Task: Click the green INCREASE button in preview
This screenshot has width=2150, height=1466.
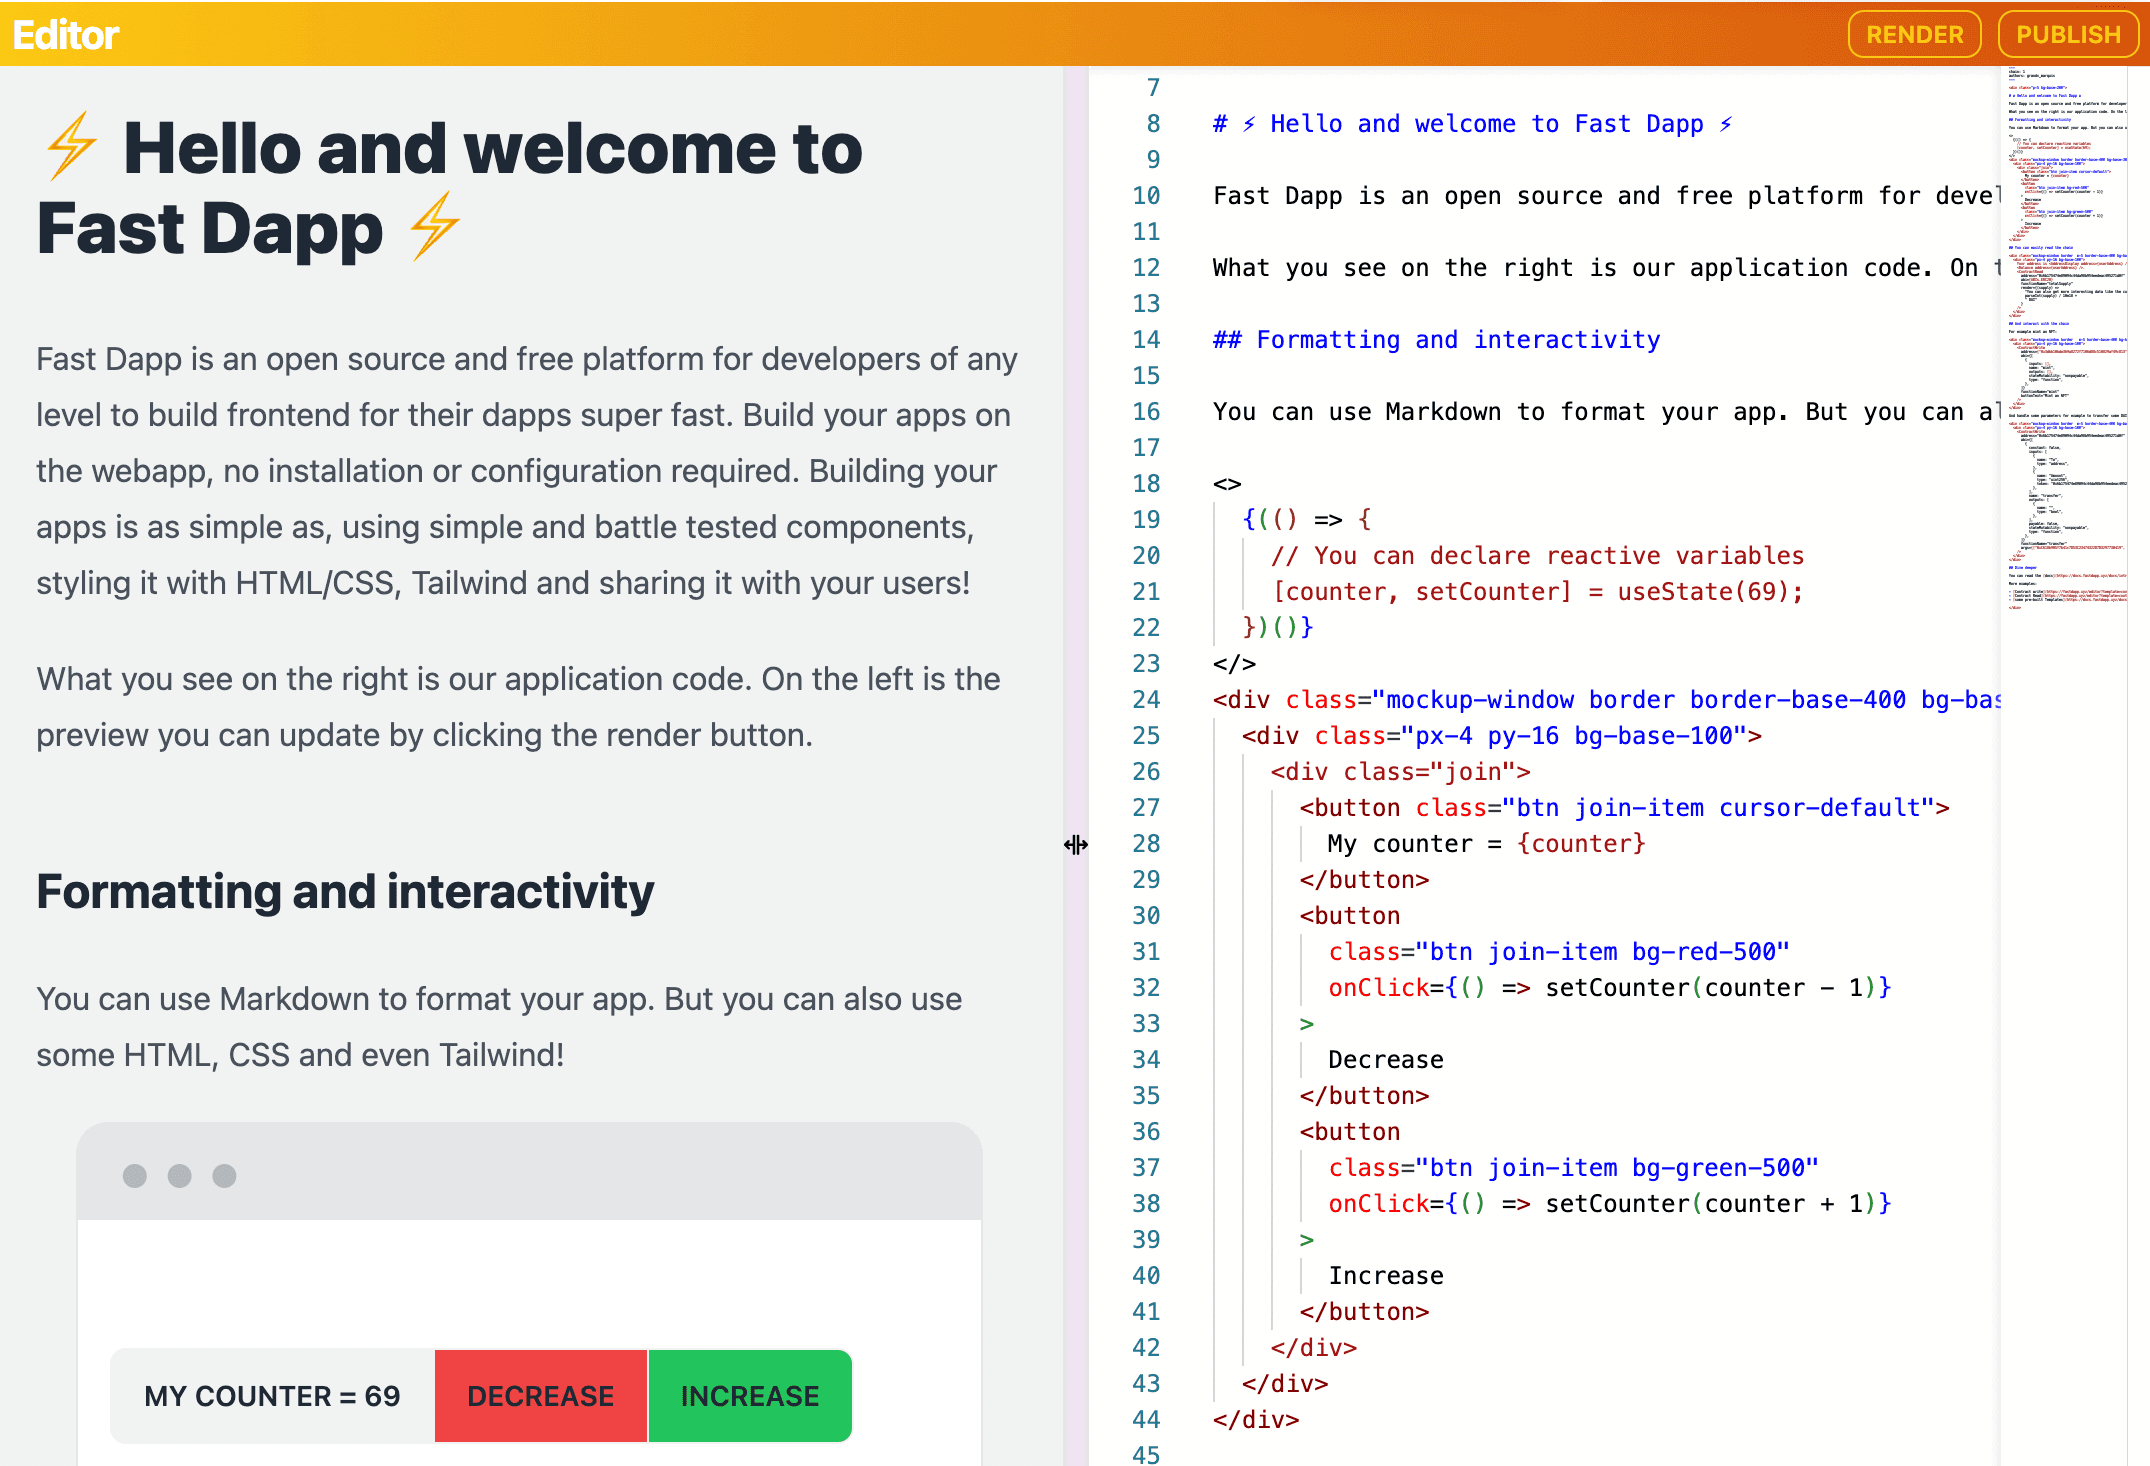Action: [x=750, y=1396]
